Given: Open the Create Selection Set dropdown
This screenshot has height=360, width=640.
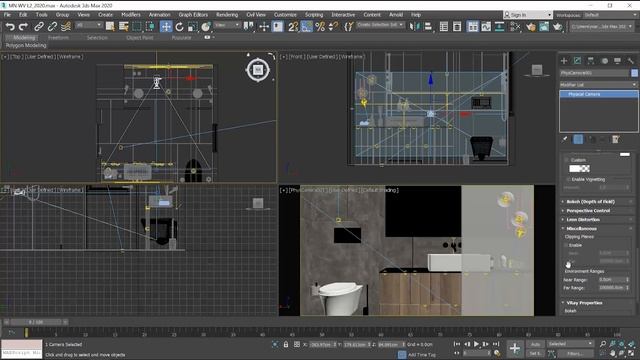Looking at the screenshot, I should click(x=380, y=25).
